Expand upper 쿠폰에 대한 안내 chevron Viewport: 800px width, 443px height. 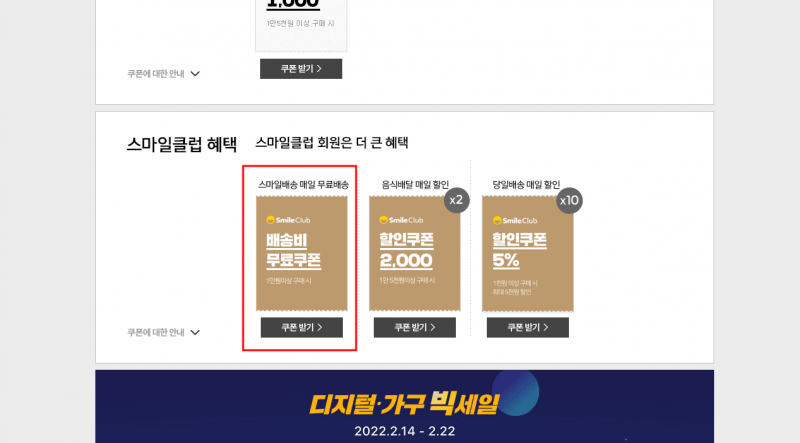[195, 74]
